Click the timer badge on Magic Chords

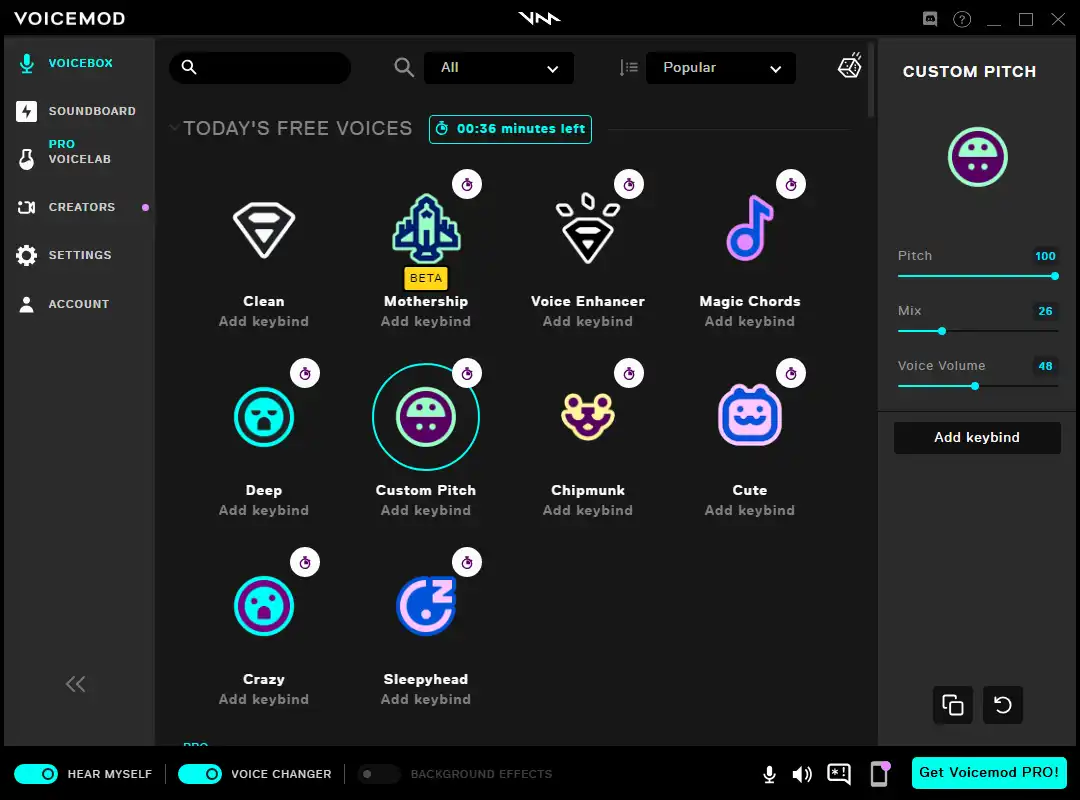[791, 185]
